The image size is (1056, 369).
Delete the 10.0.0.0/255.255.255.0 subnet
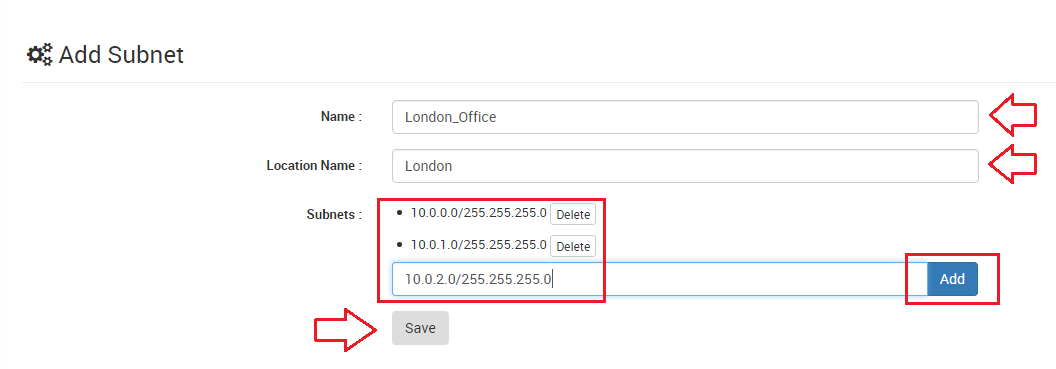coord(573,215)
